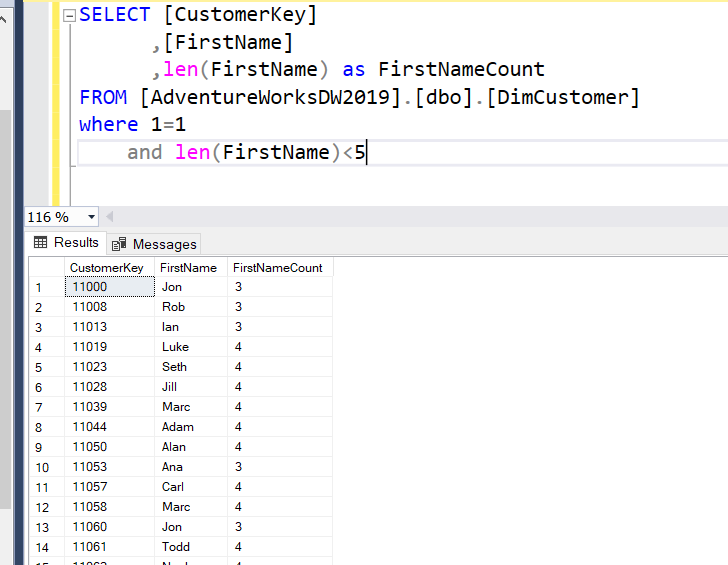Click the FirstNameCount column header
Image resolution: width=728 pixels, height=565 pixels.
click(x=280, y=268)
